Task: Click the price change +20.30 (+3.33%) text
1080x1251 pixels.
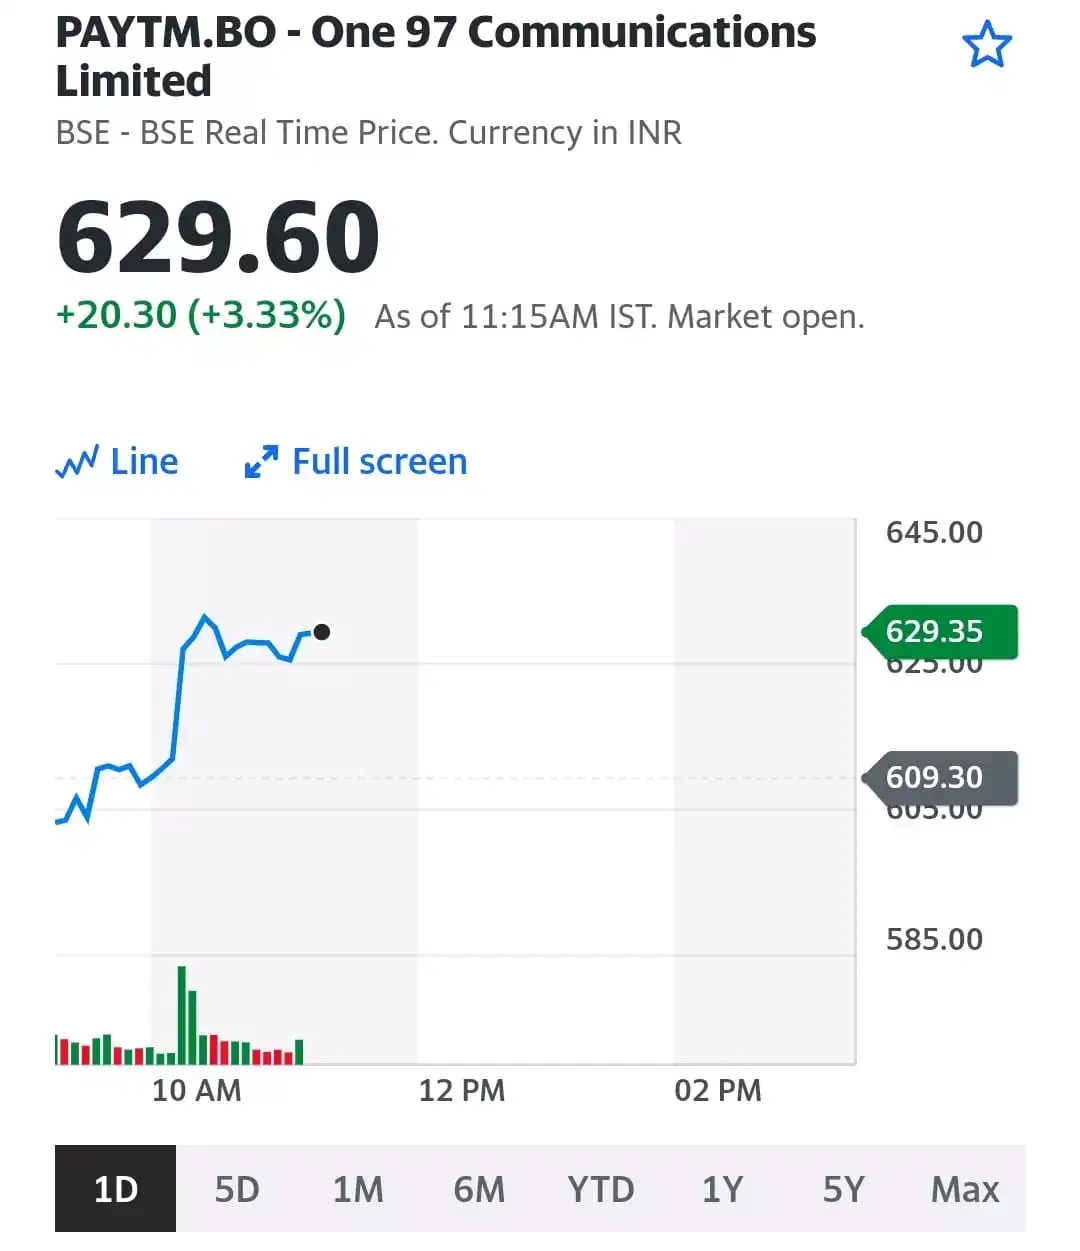Action: (198, 315)
